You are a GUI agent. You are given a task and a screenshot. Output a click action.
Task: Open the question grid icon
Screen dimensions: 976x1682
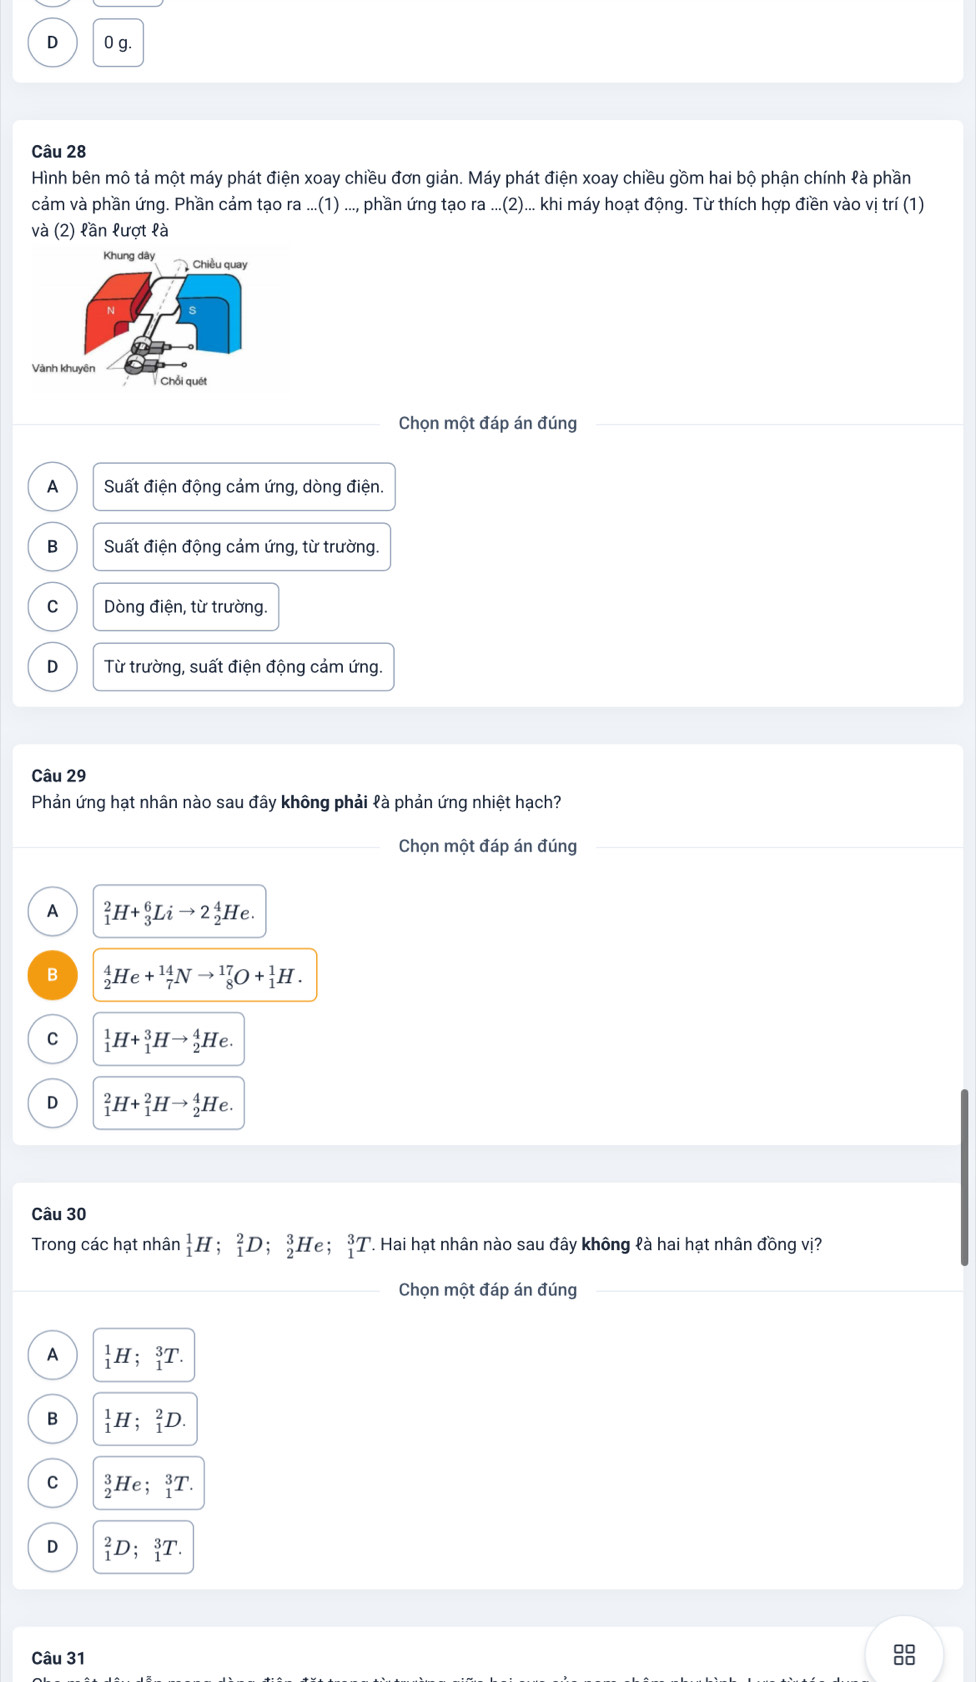[904, 1654]
